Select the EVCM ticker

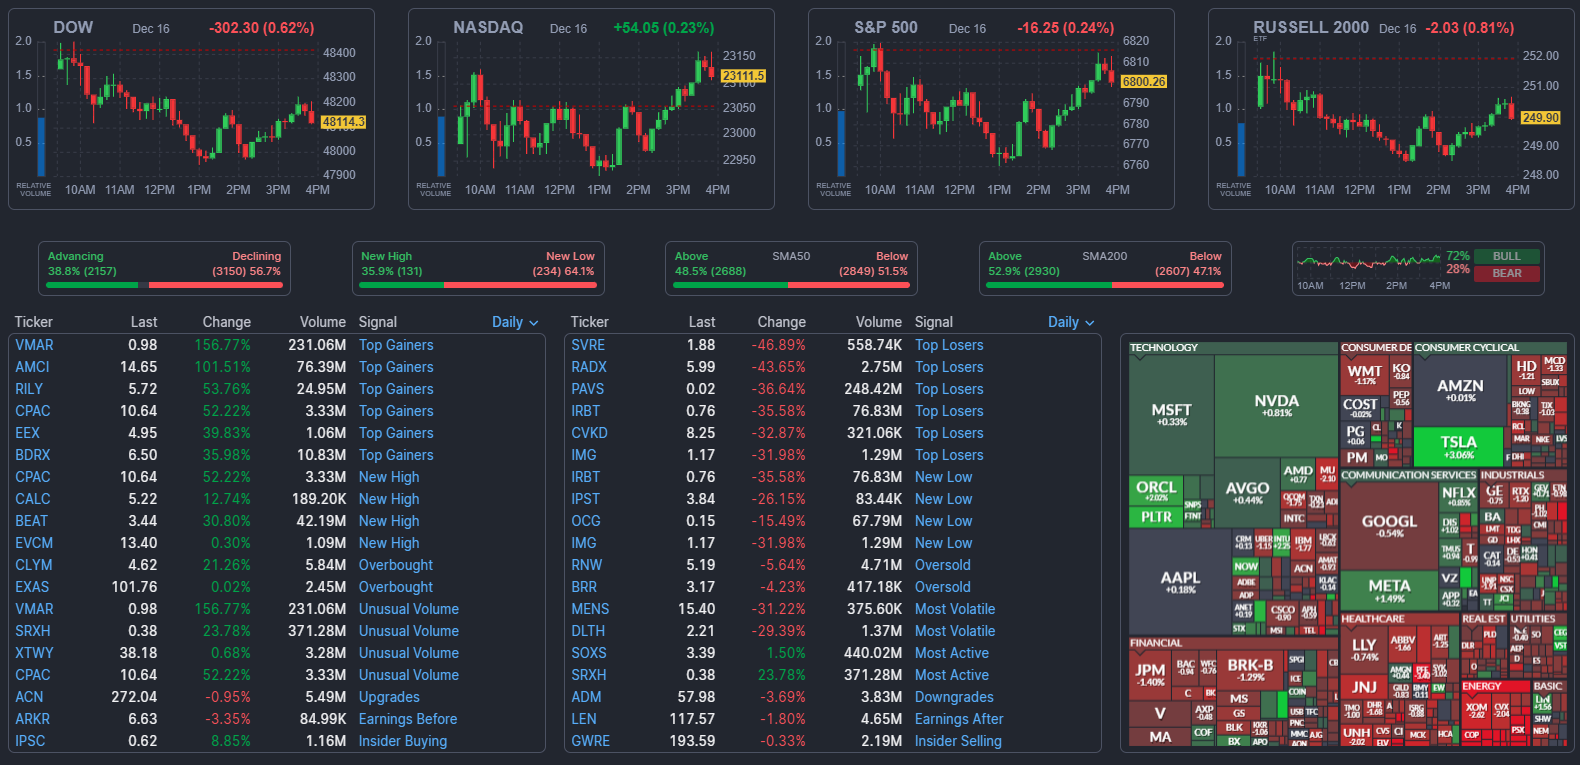34,543
